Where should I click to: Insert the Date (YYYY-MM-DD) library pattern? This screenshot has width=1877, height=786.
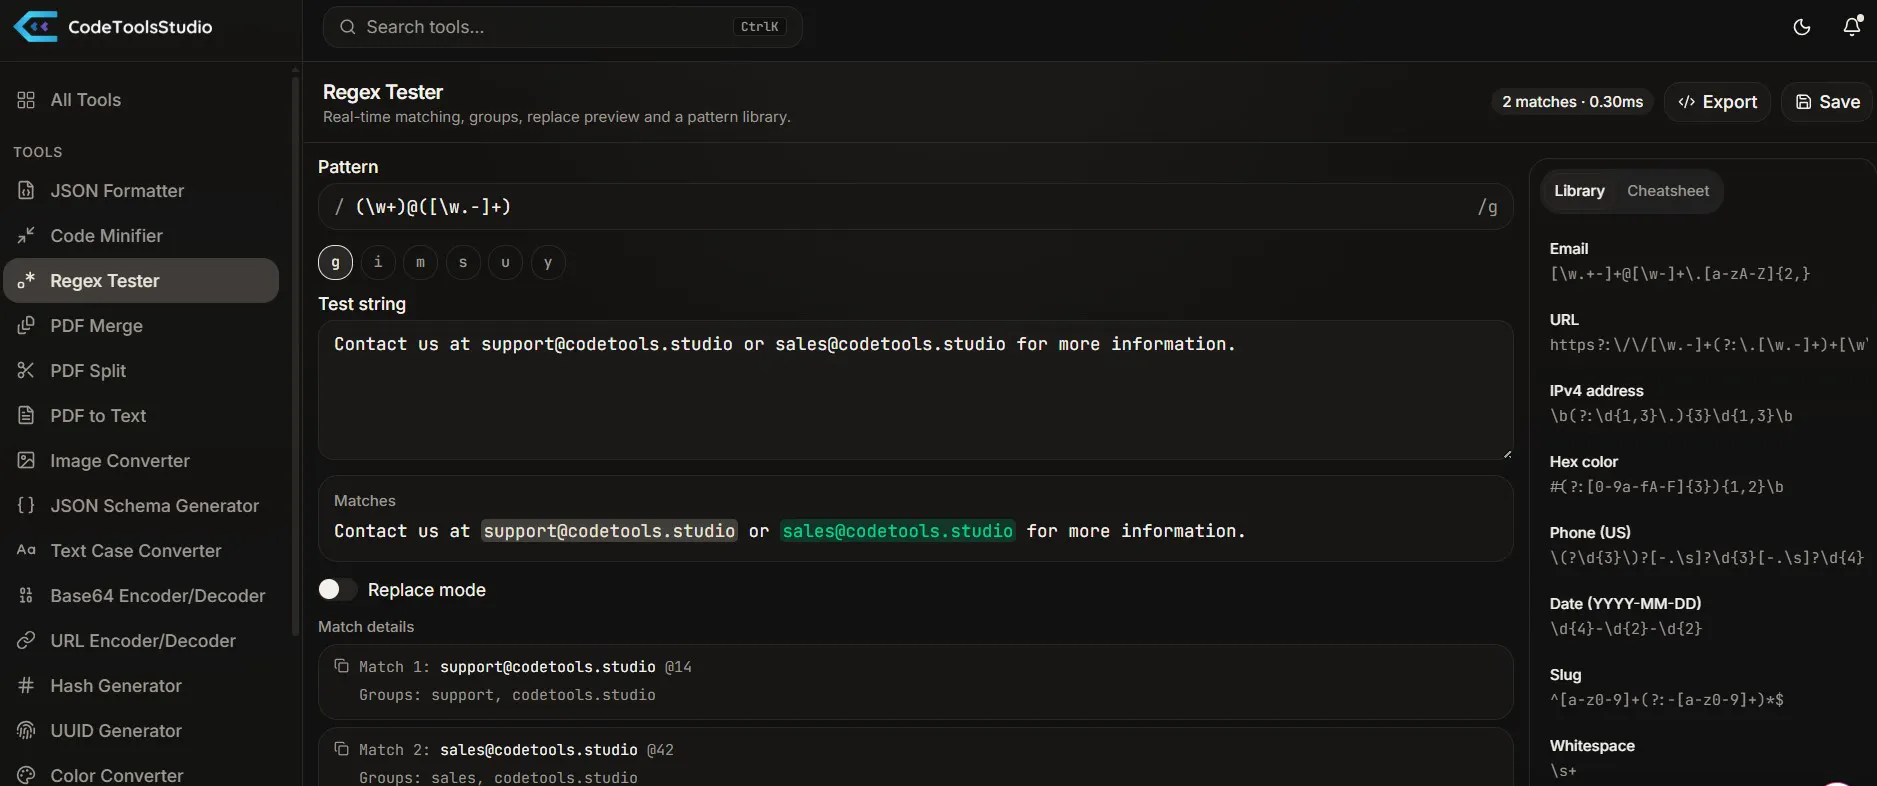coord(1705,616)
